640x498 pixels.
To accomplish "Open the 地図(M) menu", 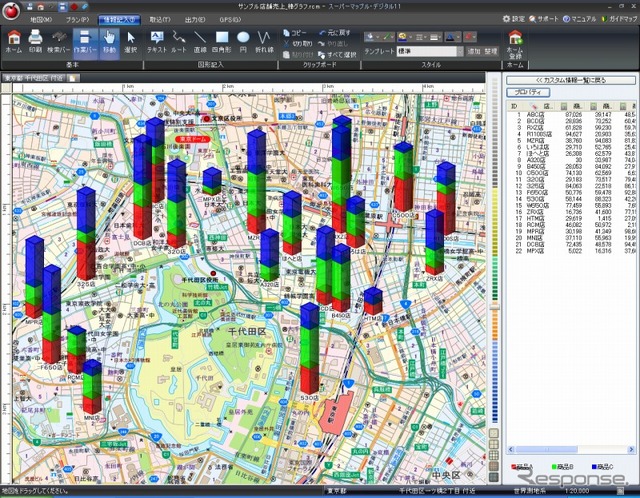I will pos(41,20).
